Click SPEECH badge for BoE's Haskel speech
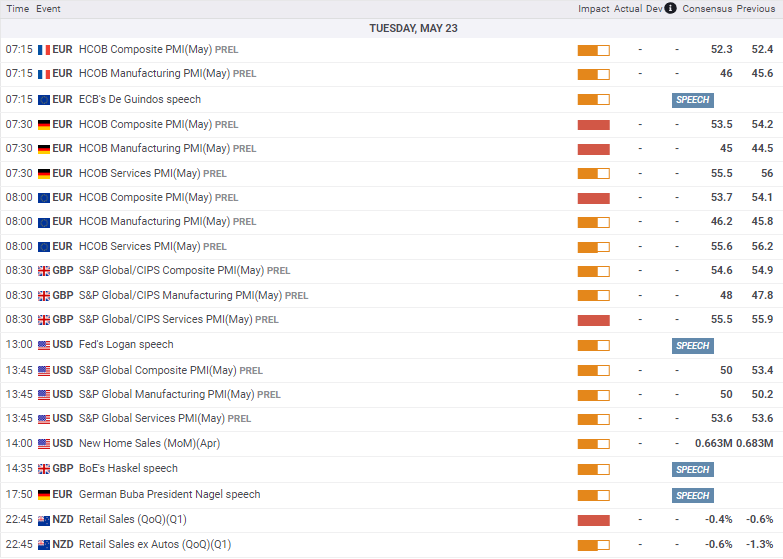Viewport: 783px width, 559px height. 693,470
